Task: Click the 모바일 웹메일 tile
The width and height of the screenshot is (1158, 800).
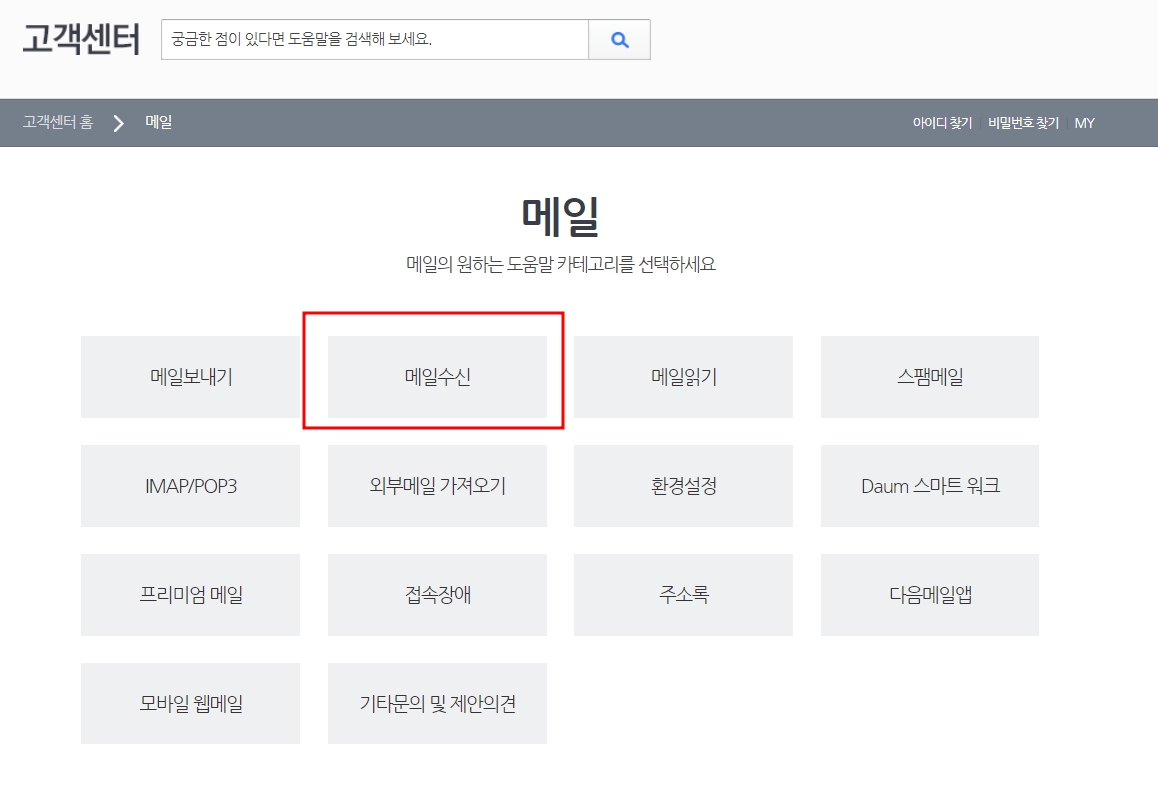Action: (190, 703)
